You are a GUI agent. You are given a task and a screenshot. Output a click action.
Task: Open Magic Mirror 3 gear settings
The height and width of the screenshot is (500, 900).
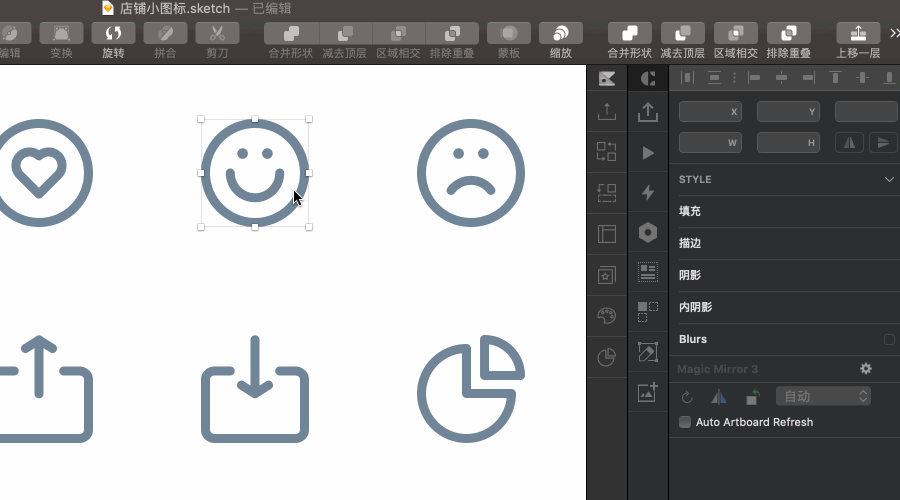866,369
